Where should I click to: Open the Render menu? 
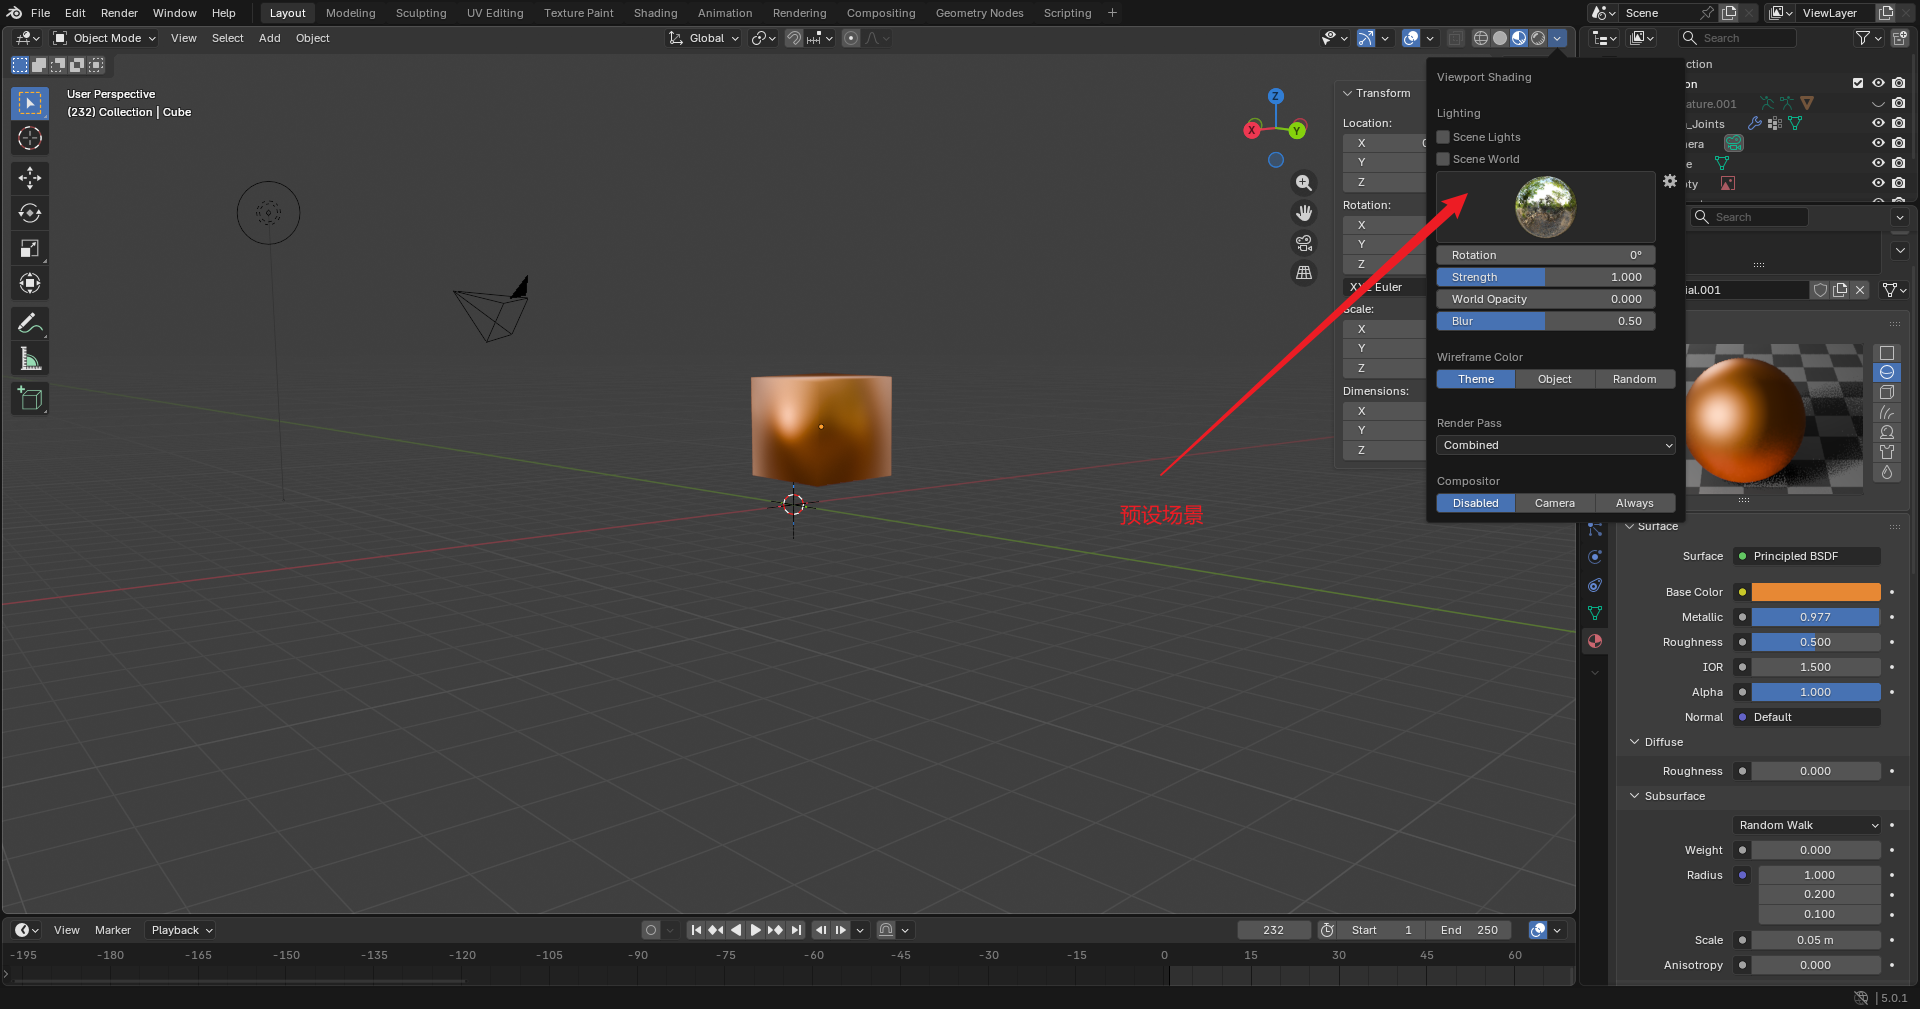(x=119, y=13)
